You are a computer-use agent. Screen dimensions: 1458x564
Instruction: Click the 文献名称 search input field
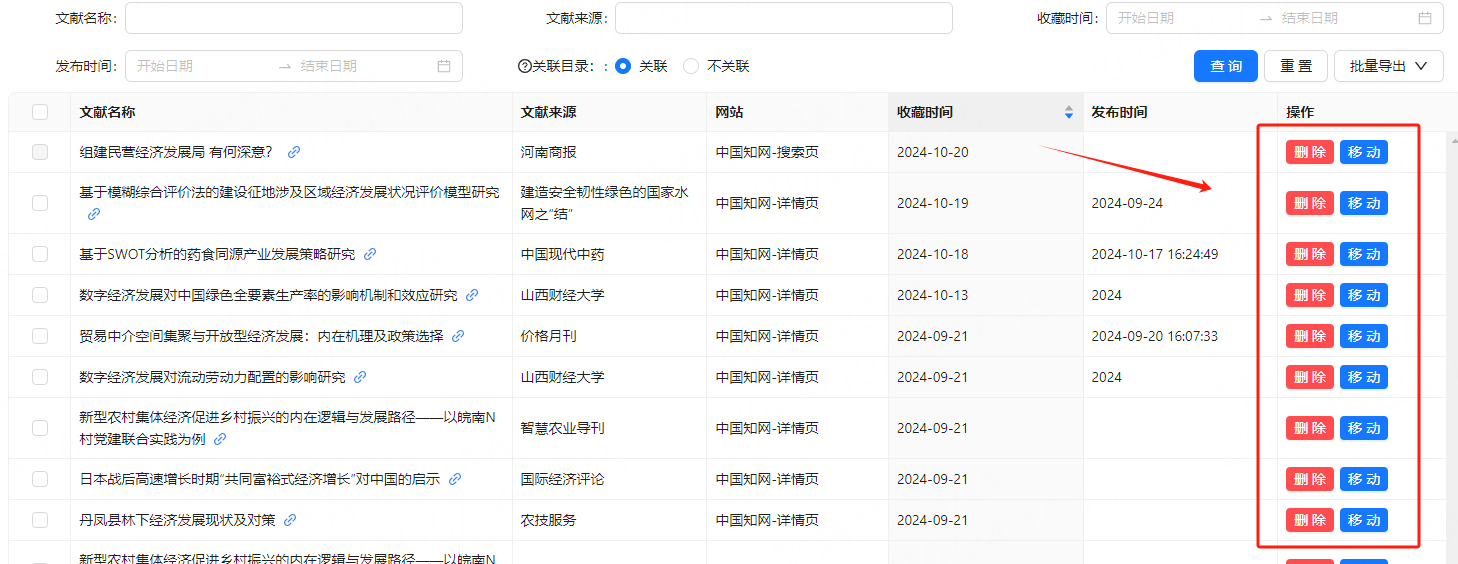point(293,18)
